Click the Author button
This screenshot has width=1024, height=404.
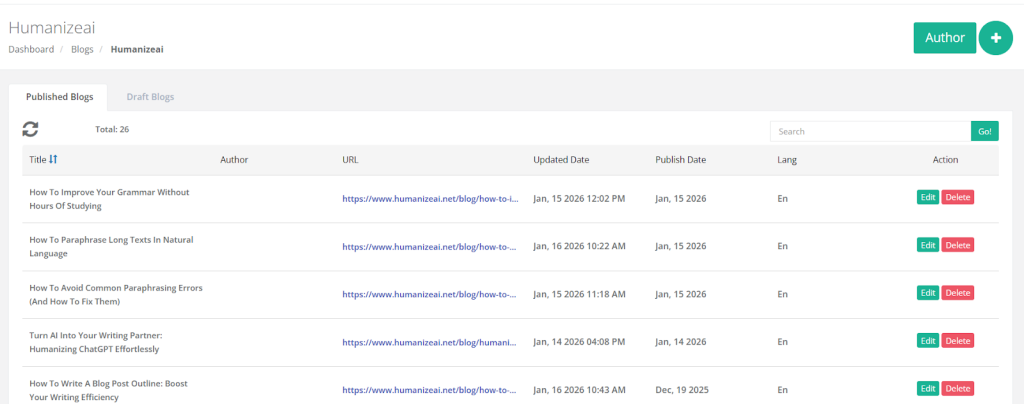(944, 38)
